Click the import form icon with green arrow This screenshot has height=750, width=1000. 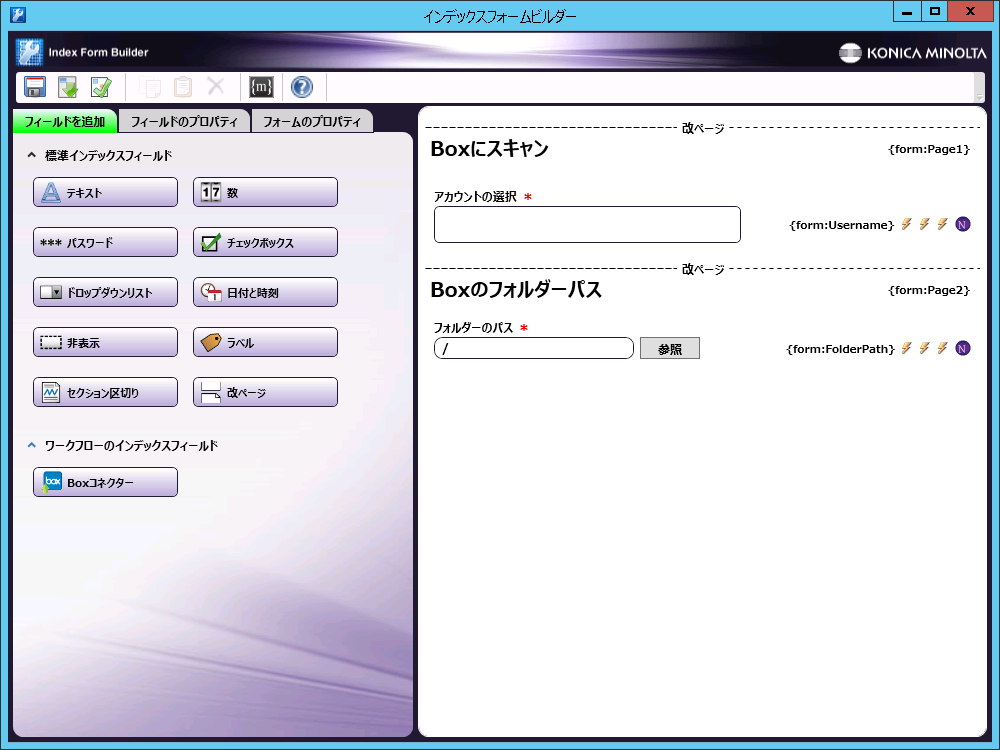click(x=68, y=87)
